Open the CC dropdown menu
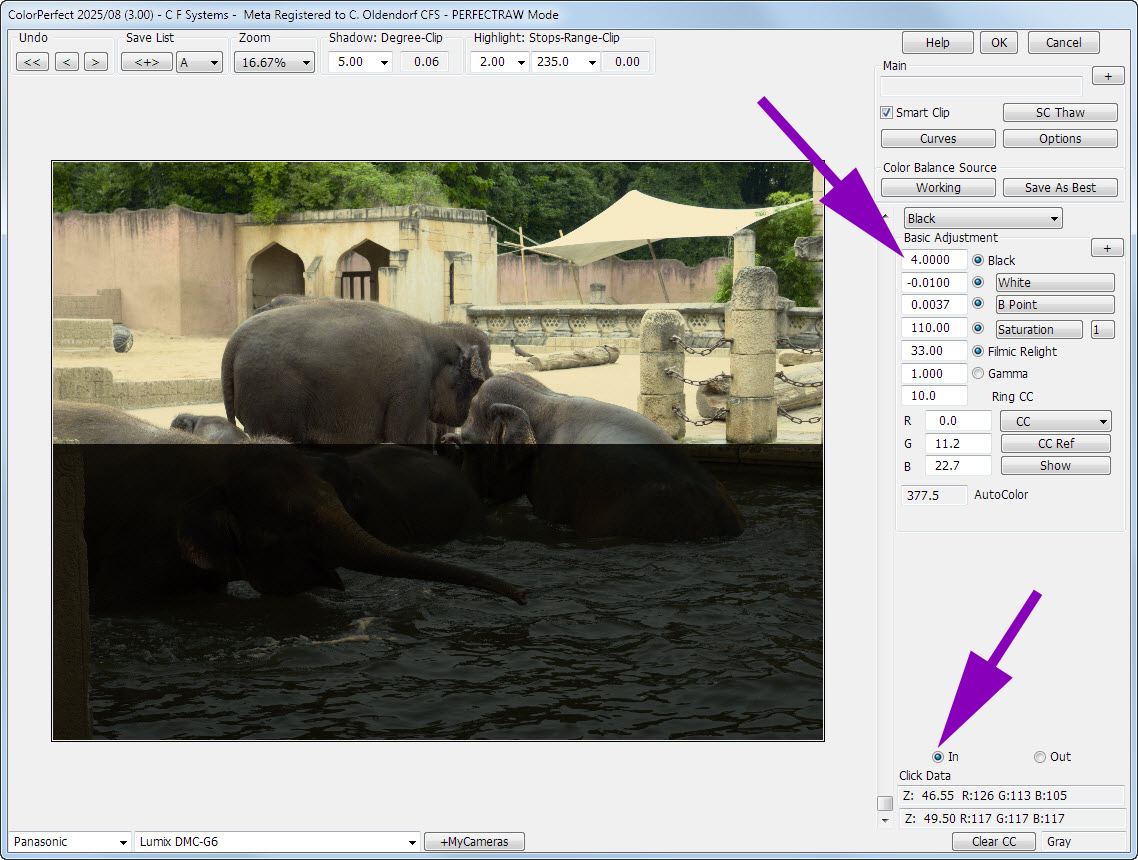1138x860 pixels. tap(1055, 422)
